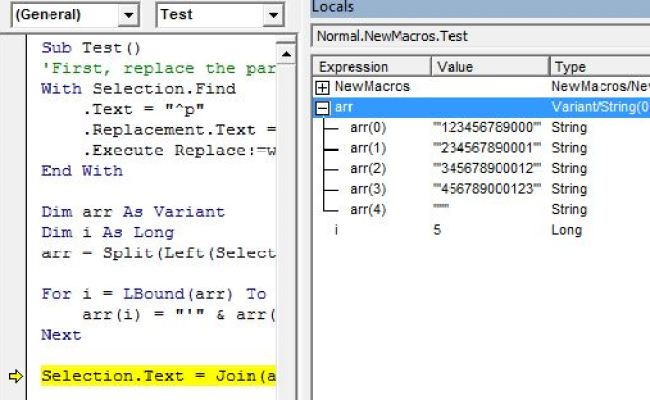Click the empty-string value of arr(4)
Image resolution: width=650 pixels, height=400 pixels.
[x=441, y=206]
